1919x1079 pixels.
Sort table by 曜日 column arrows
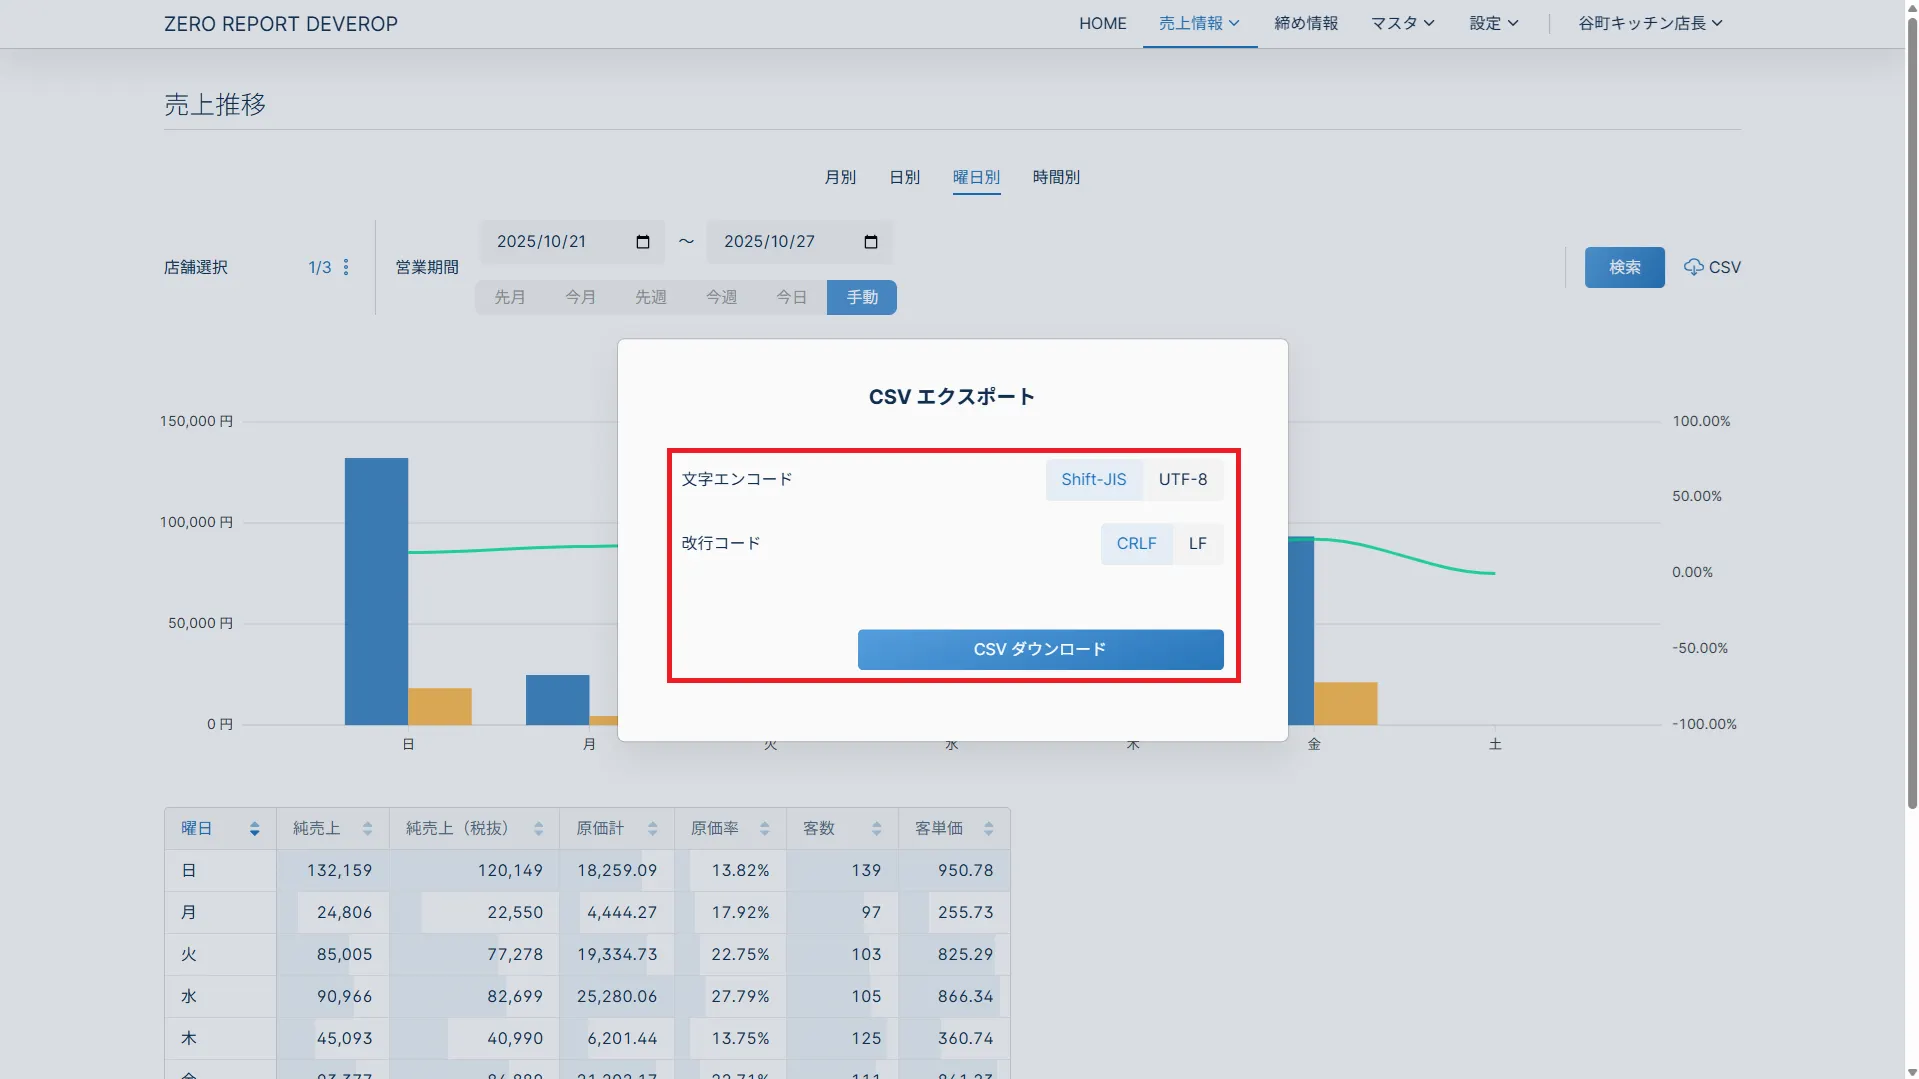coord(254,829)
